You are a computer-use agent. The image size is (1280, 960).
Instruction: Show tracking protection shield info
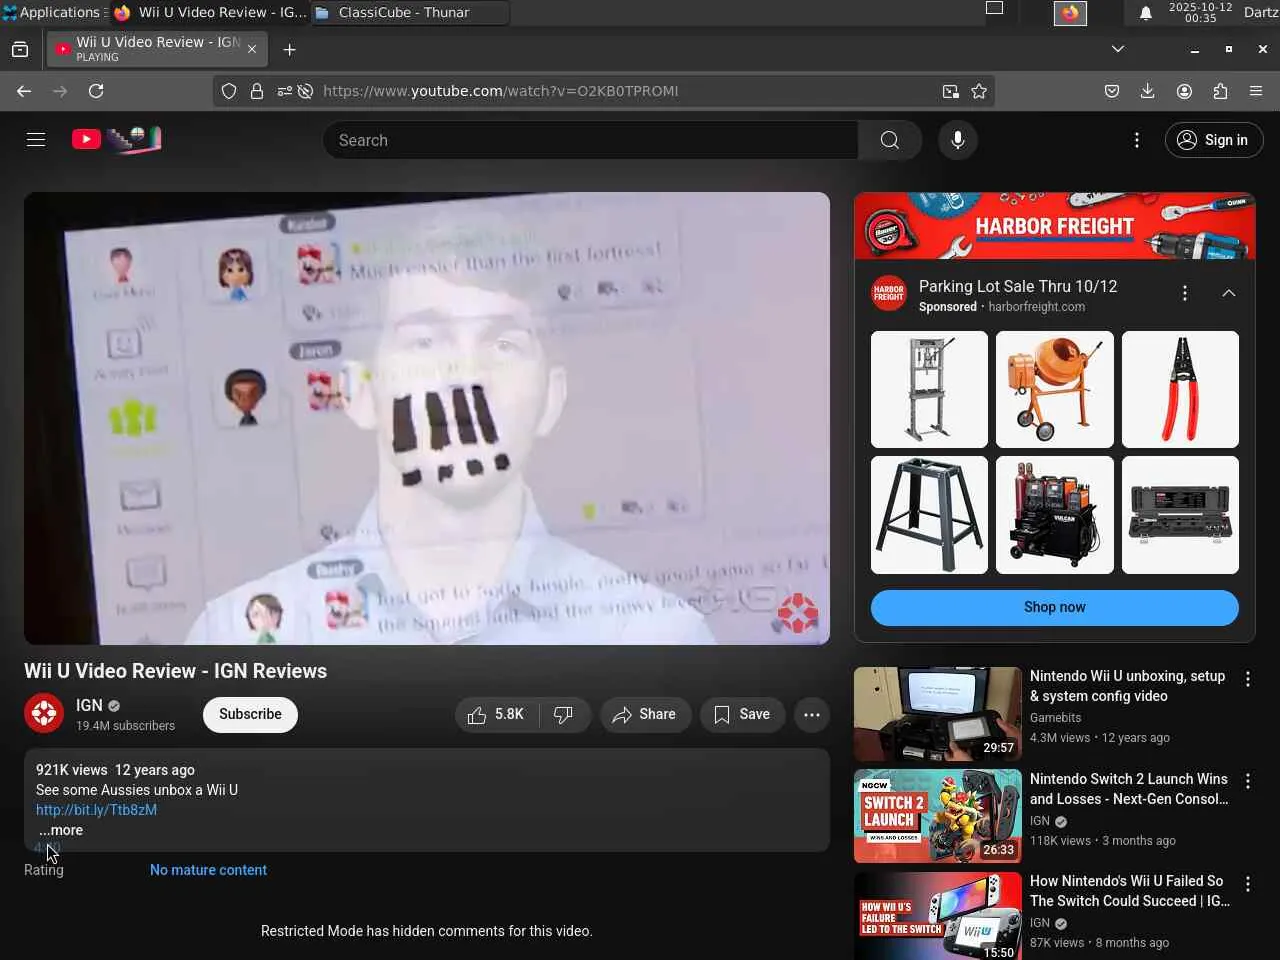229,91
